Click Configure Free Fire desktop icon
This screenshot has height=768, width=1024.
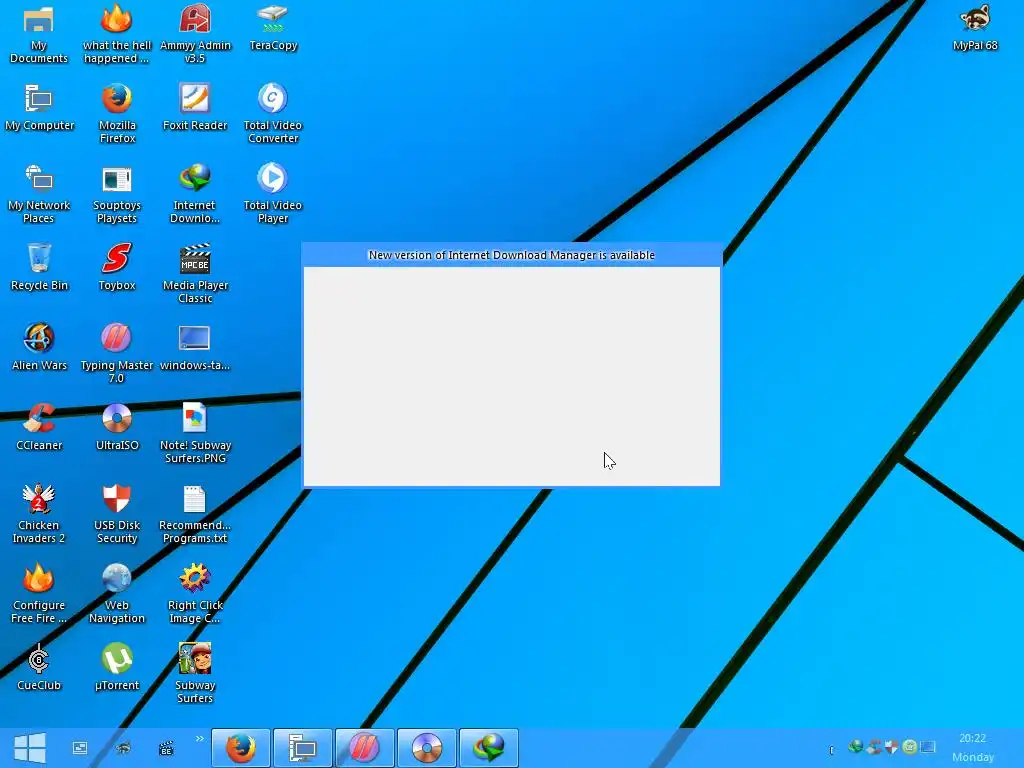pos(39,594)
